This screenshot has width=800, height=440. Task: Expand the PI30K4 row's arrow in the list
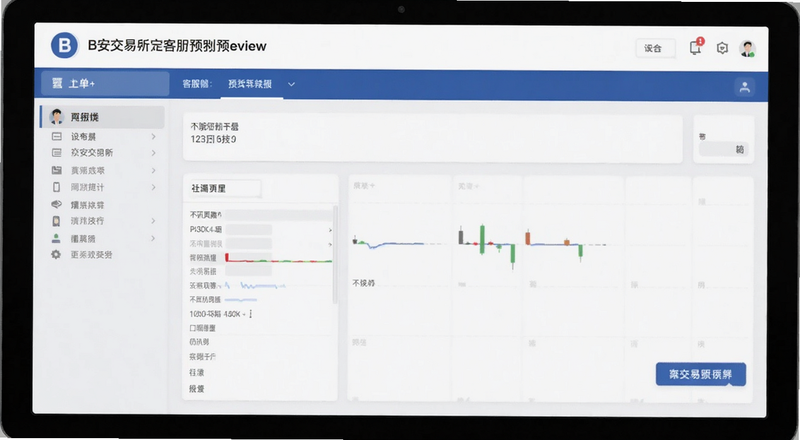point(330,230)
